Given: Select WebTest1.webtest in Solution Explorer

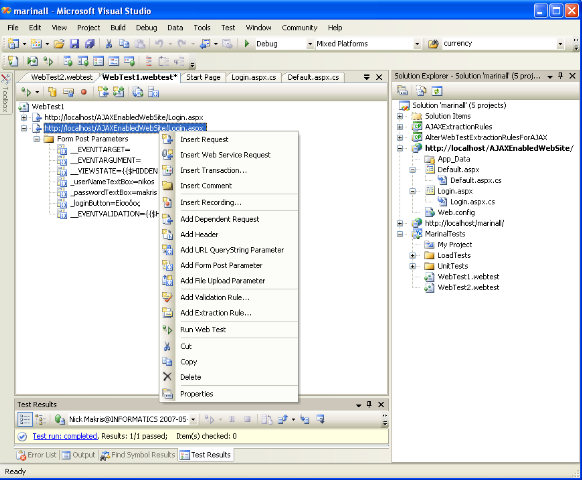Looking at the screenshot, I should pyautogui.click(x=468, y=277).
